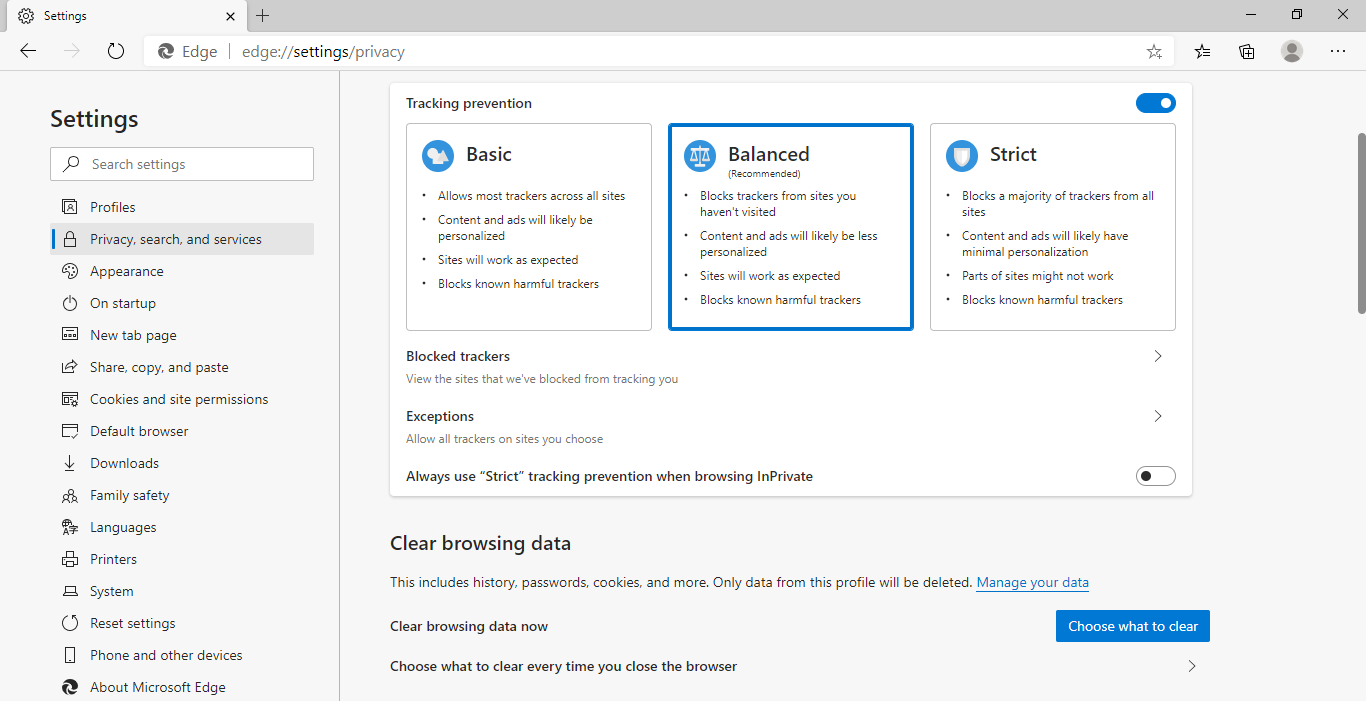Enable Strict tracking for InPrivate toggle
The image size is (1366, 701).
coord(1155,476)
